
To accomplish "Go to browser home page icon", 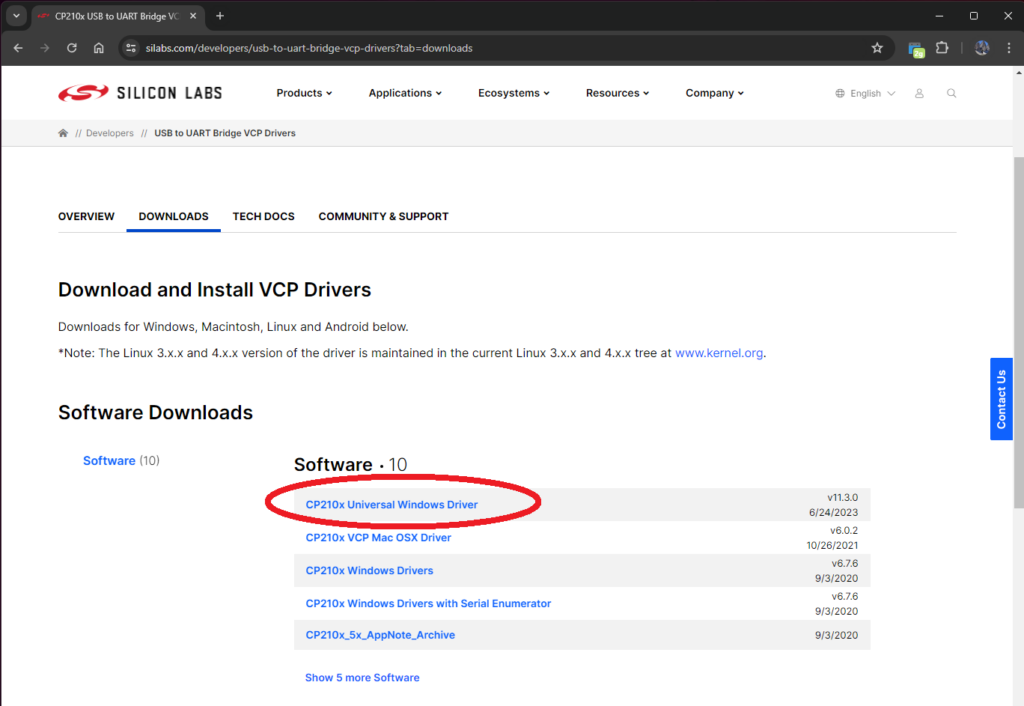I will pyautogui.click(x=98, y=48).
